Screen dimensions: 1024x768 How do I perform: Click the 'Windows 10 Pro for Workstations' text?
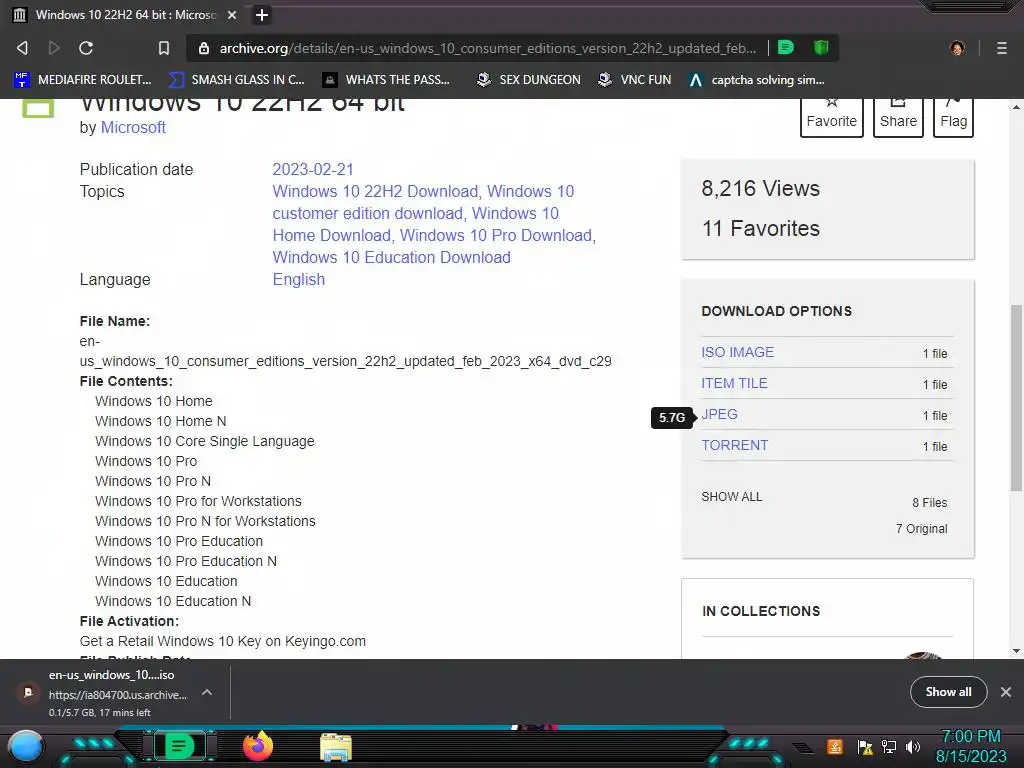click(198, 502)
